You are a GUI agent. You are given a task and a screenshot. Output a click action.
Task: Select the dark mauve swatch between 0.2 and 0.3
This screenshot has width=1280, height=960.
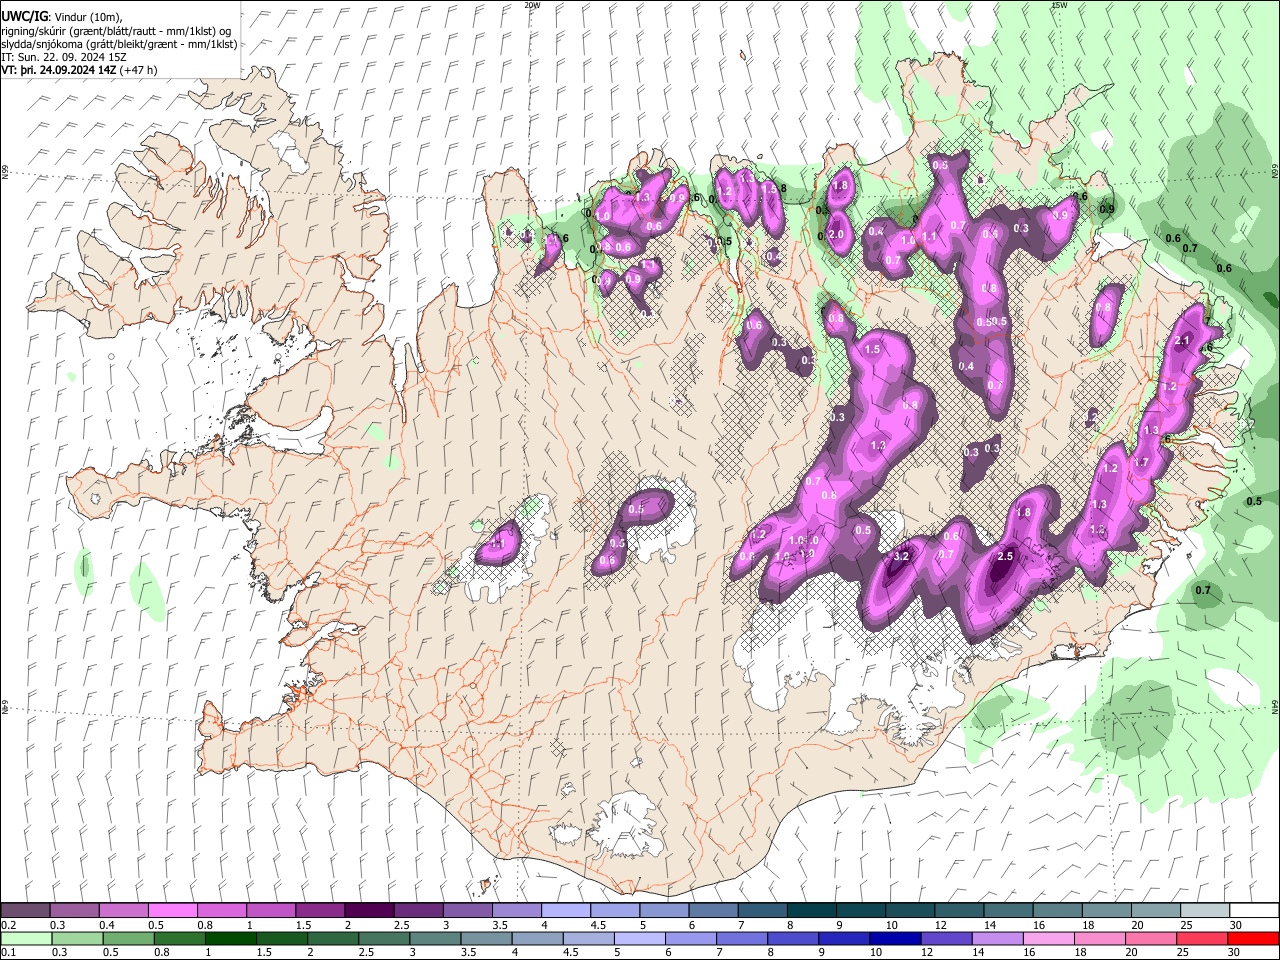[25, 910]
